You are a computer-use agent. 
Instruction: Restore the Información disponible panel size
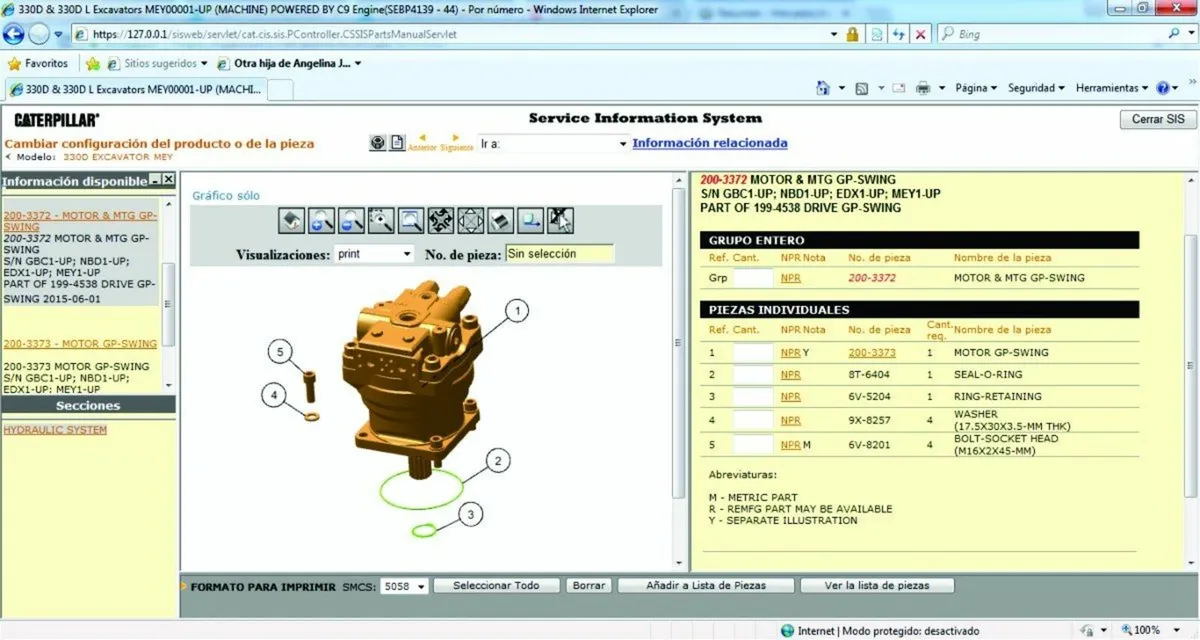click(x=155, y=180)
